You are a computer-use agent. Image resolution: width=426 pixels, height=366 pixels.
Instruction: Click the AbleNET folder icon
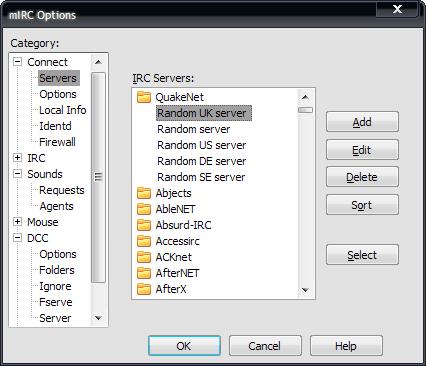[x=144, y=209]
